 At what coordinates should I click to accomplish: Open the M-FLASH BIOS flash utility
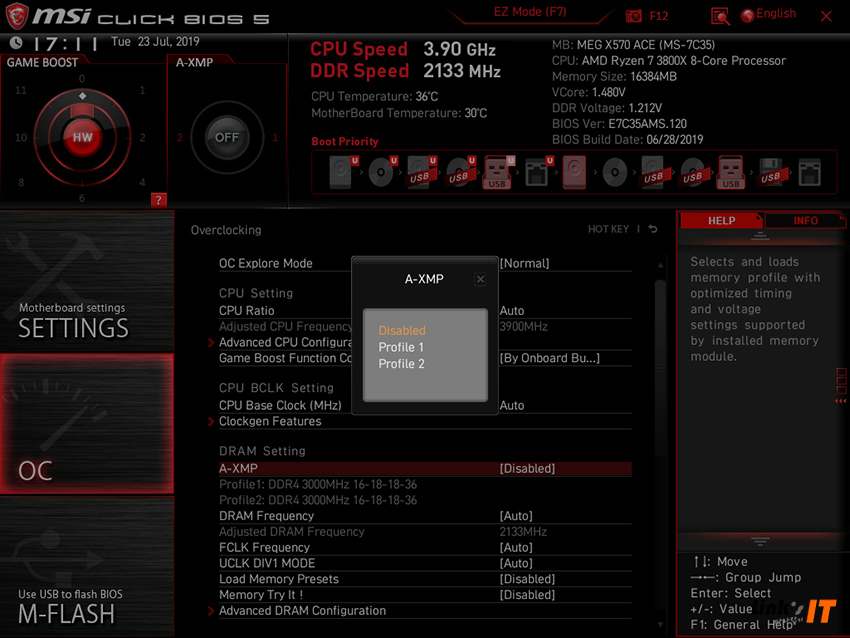pyautogui.click(x=87, y=566)
